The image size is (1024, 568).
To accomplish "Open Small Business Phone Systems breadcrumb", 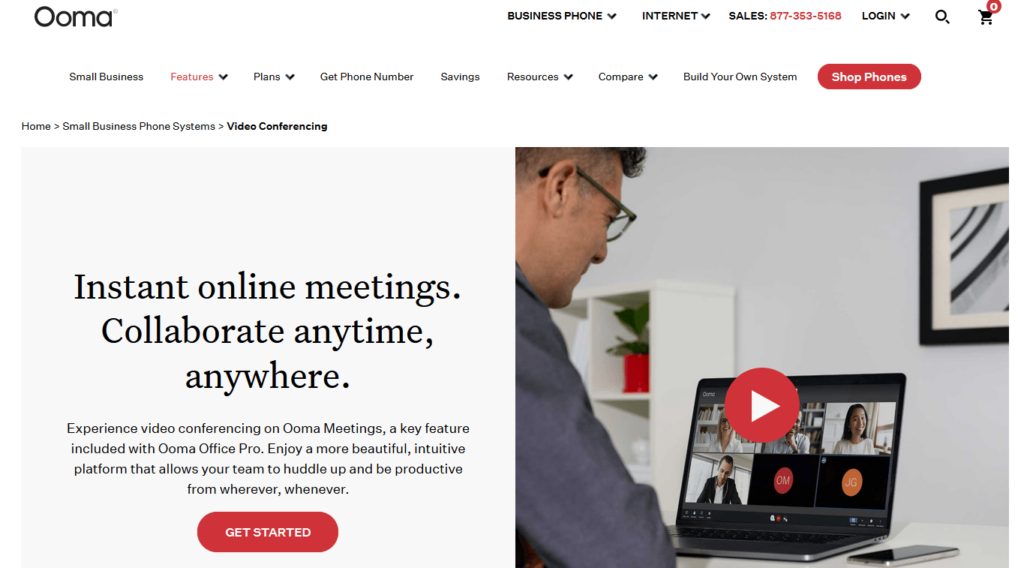I will coord(138,127).
